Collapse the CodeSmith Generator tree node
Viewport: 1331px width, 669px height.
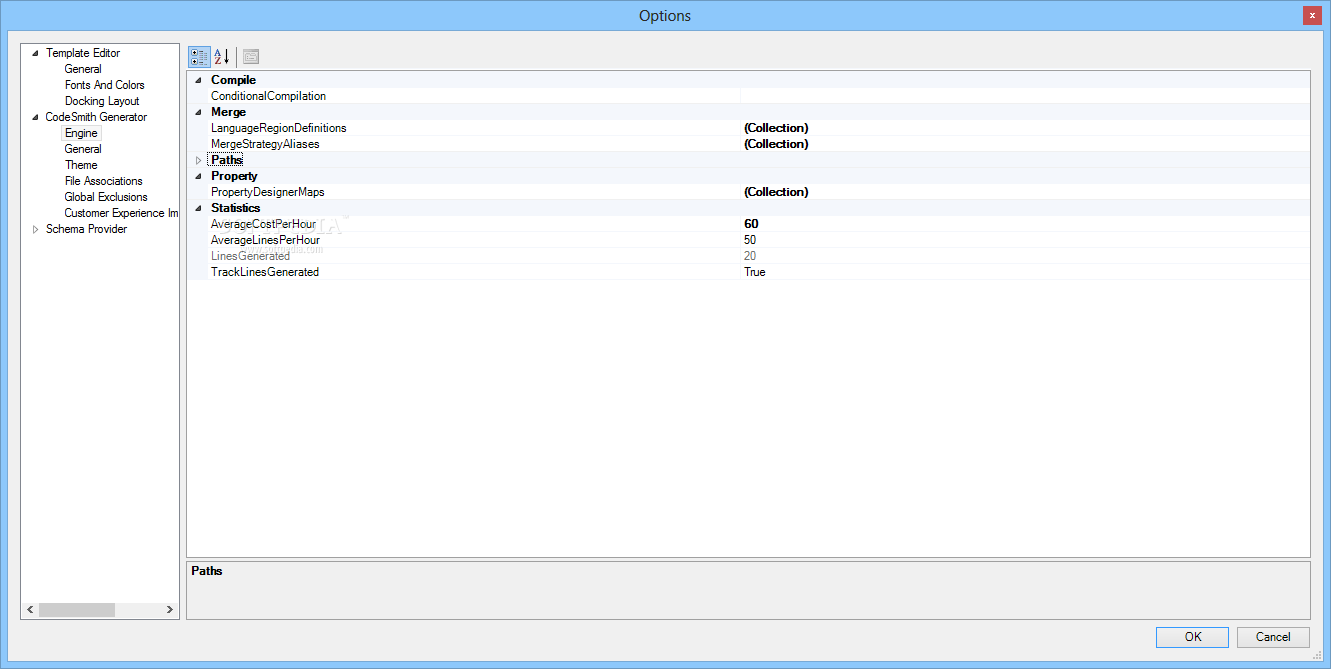click(36, 117)
